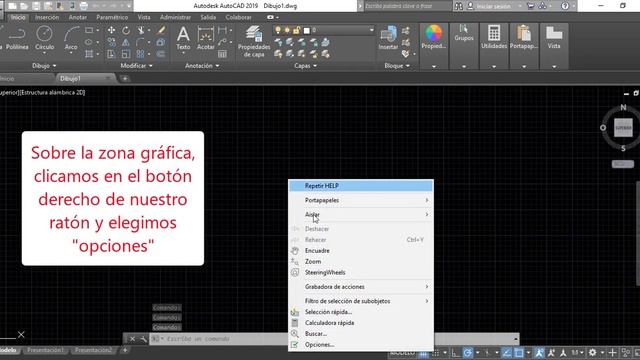The width and height of the screenshot is (640, 360).
Task: Click the Rotate modify tool icon
Action: 126,30
